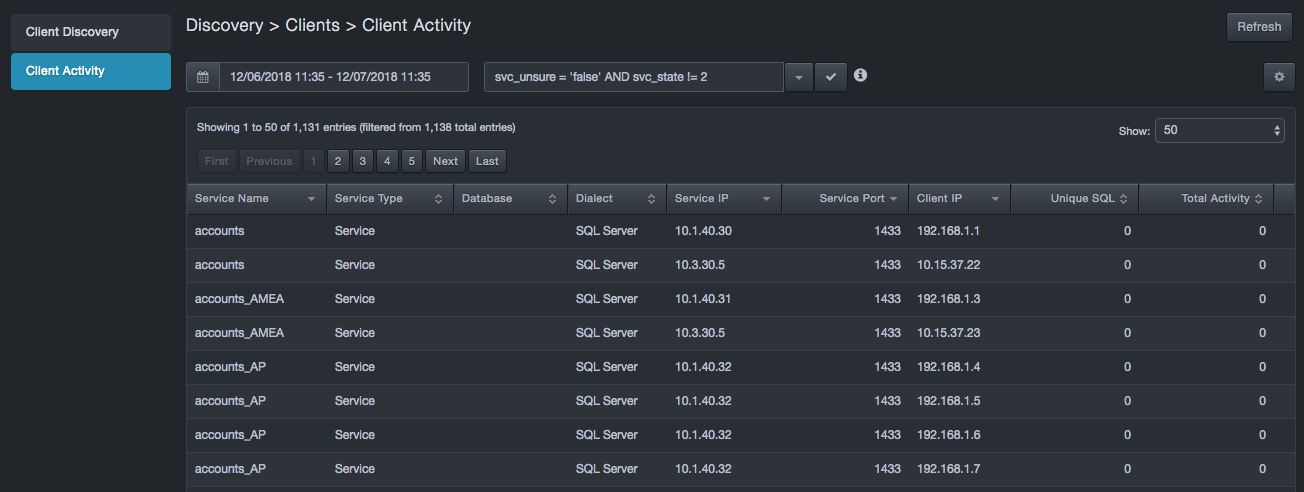The width and height of the screenshot is (1304, 492).
Task: Switch to Client Discovery tab
Action: pyautogui.click(x=91, y=32)
